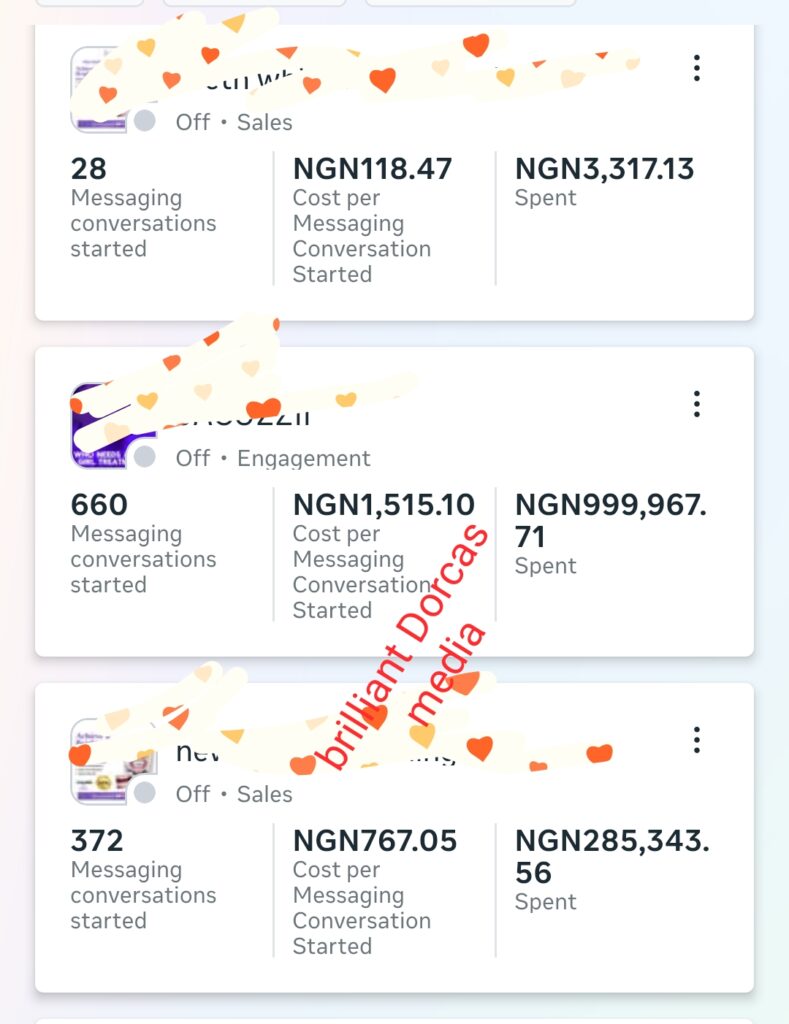Screen dimensions: 789x1024
Task: Select the NGN1,515.10 cost per conversation metric
Action: coord(384,556)
